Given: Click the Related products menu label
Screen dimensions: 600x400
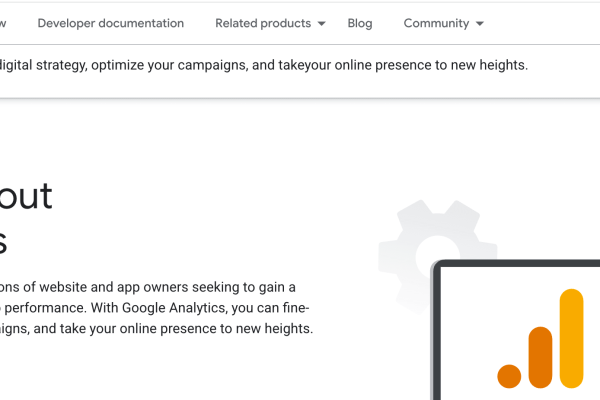Looking at the screenshot, I should pyautogui.click(x=263, y=23).
